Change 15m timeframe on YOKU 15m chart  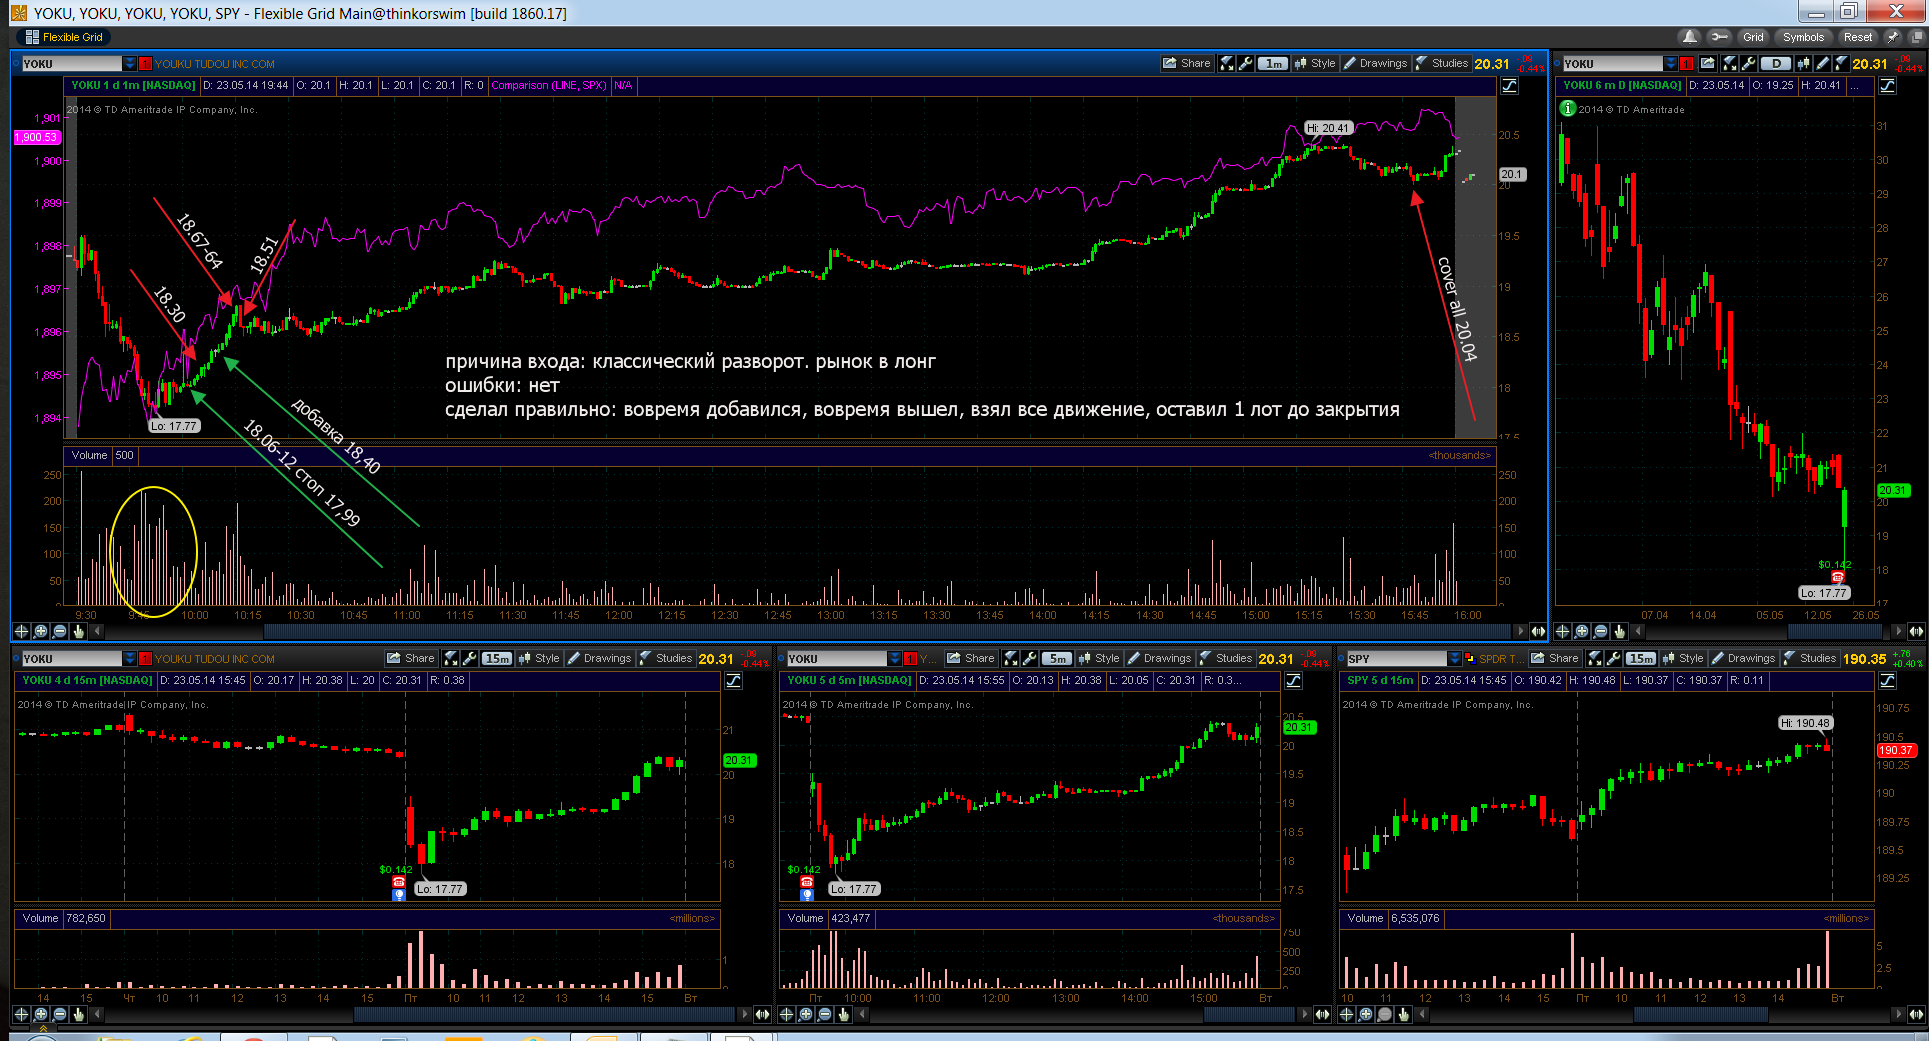tap(497, 658)
